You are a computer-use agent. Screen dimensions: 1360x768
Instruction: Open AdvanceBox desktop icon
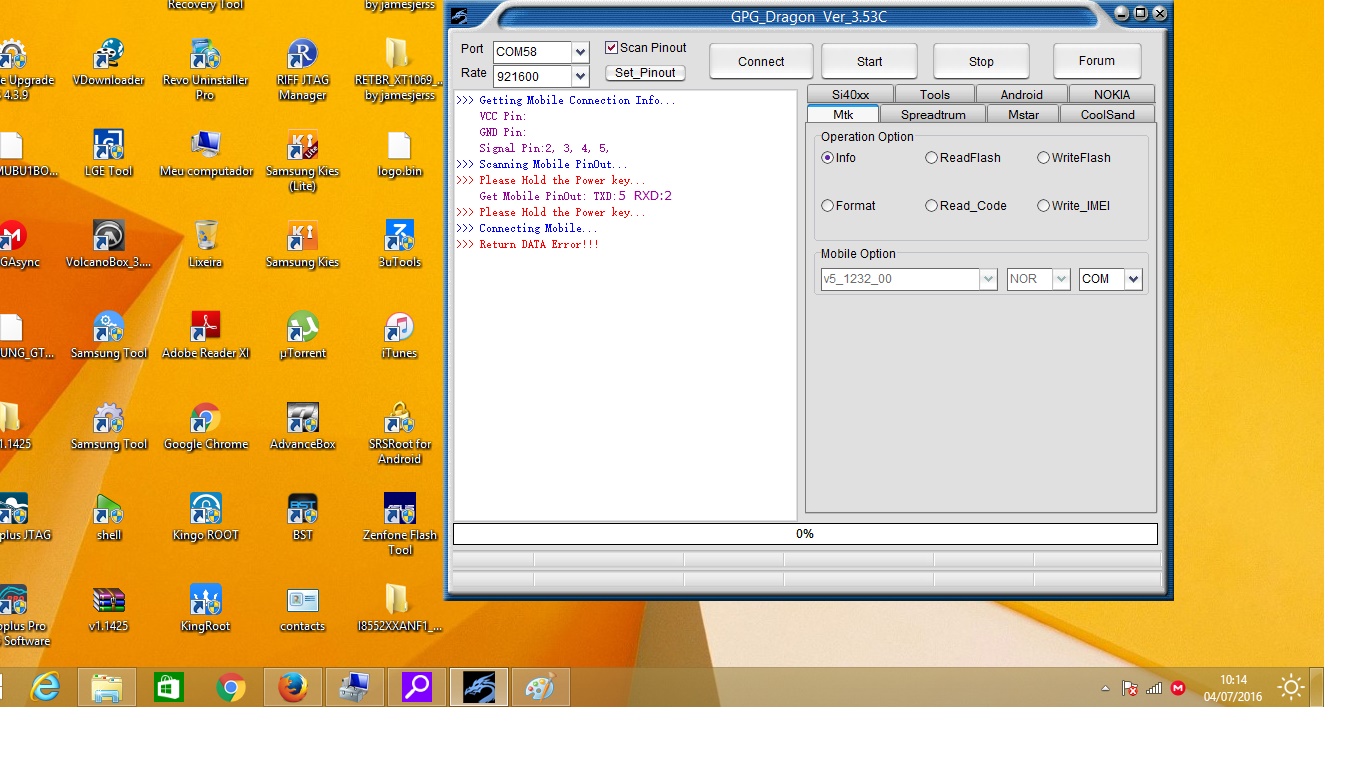(x=302, y=426)
